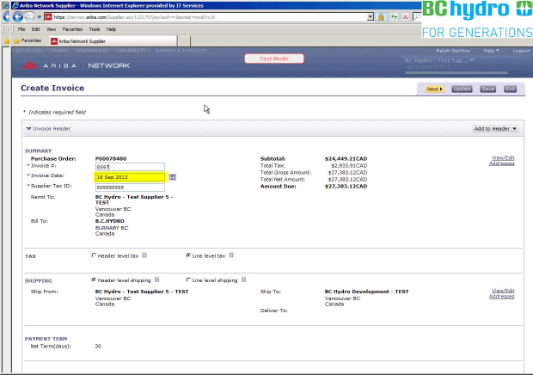
Task: Open the Edit menu
Action: pyautogui.click(x=36, y=29)
